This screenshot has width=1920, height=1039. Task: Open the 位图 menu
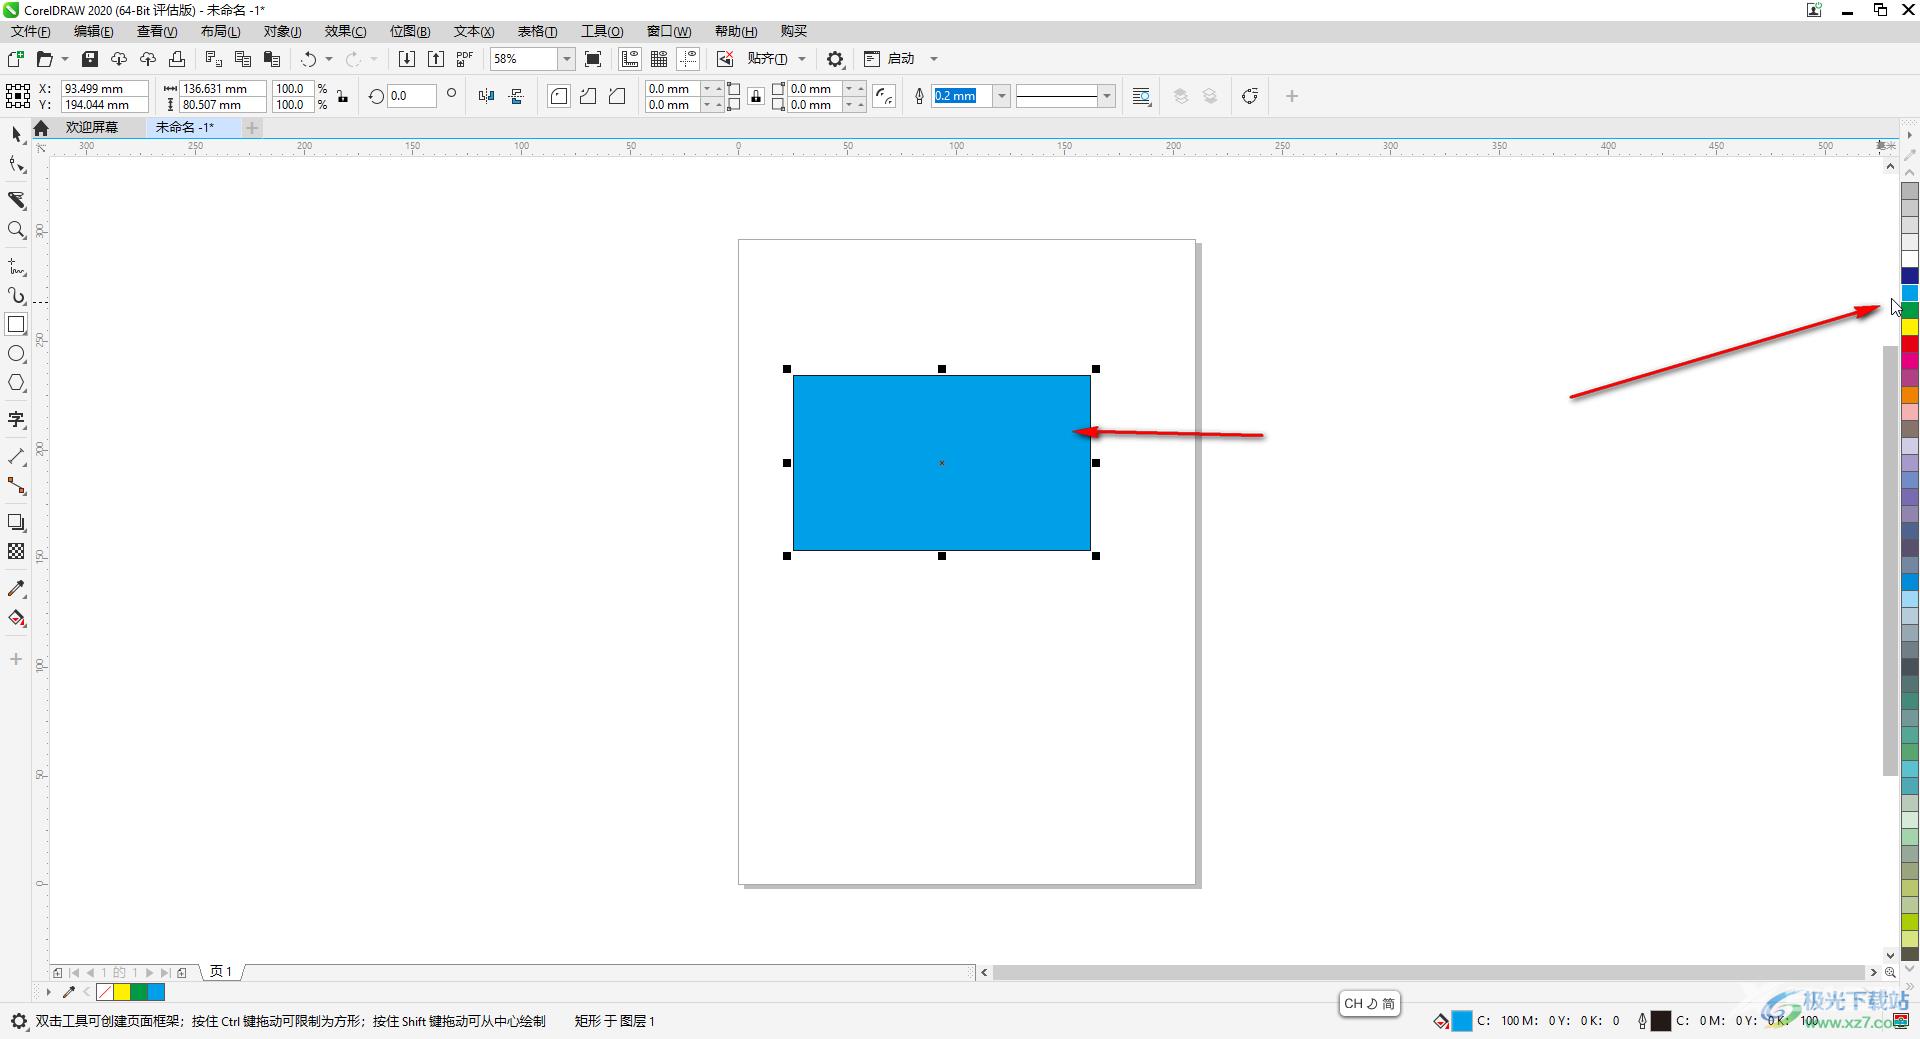[x=410, y=31]
